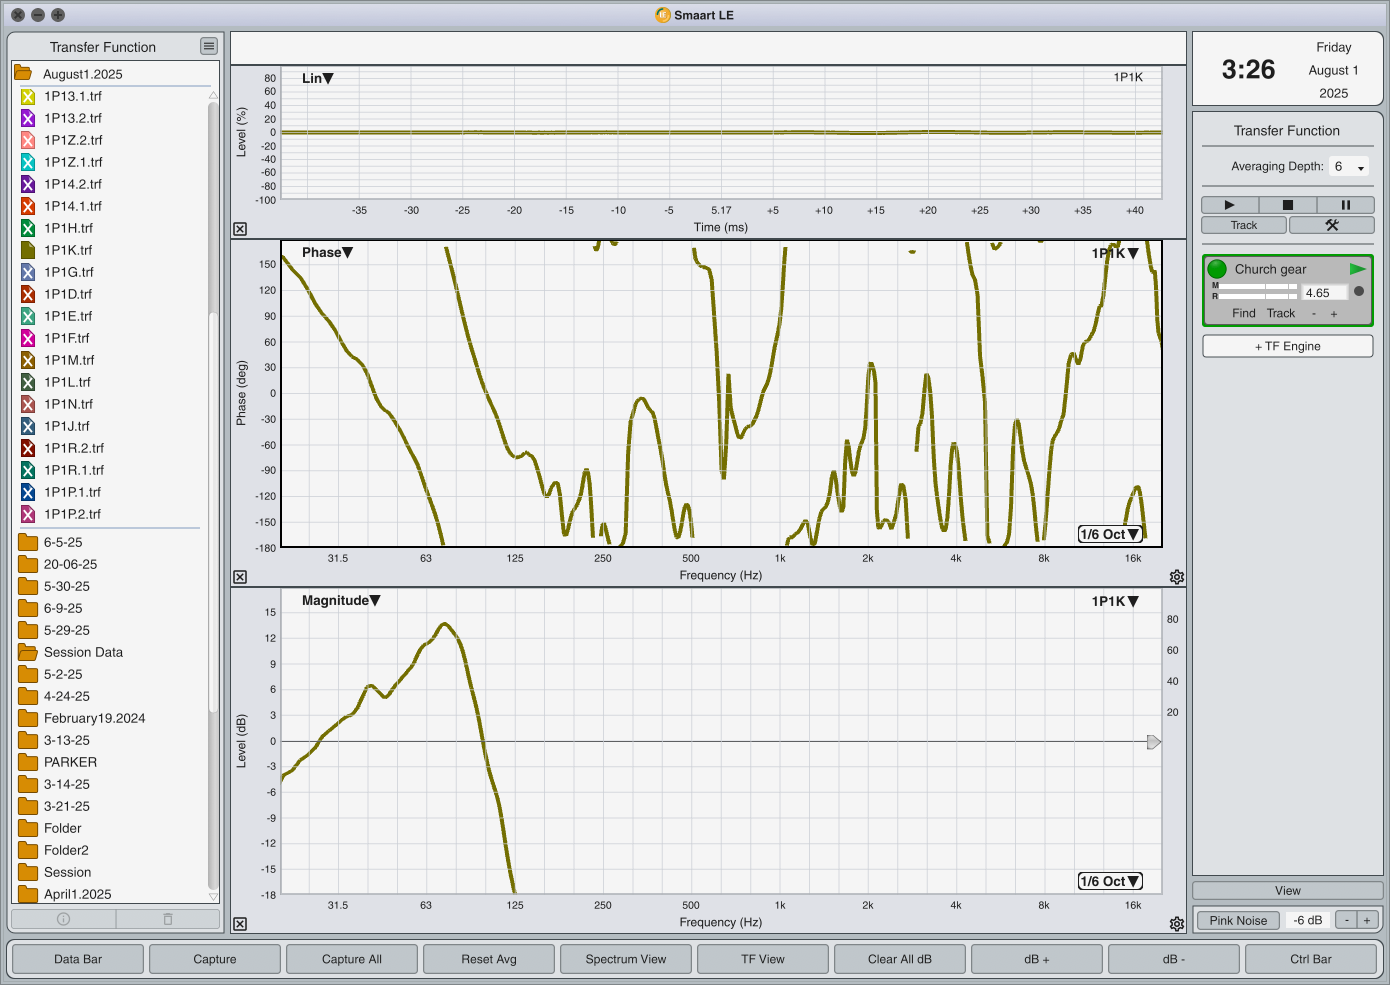
Task: Click the 1P1P.2.trf trace icon
Action: (x=28, y=515)
